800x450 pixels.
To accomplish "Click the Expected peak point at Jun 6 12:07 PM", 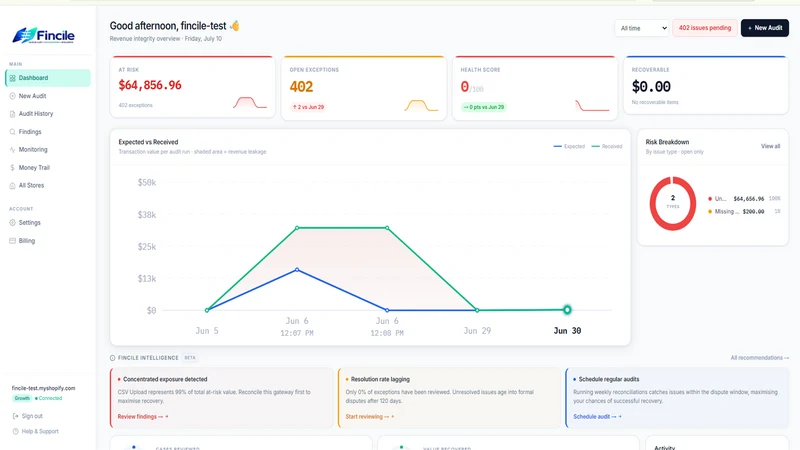I will click(x=297, y=269).
